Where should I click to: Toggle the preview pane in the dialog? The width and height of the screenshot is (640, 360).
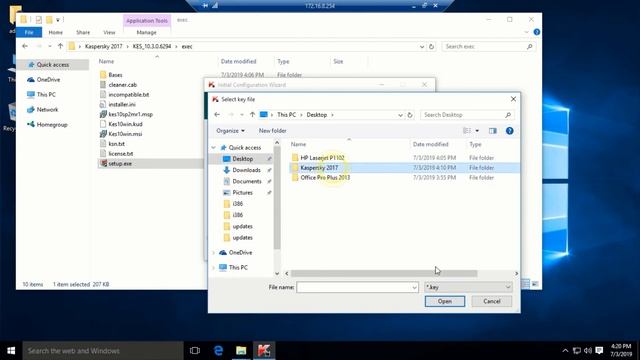493,131
